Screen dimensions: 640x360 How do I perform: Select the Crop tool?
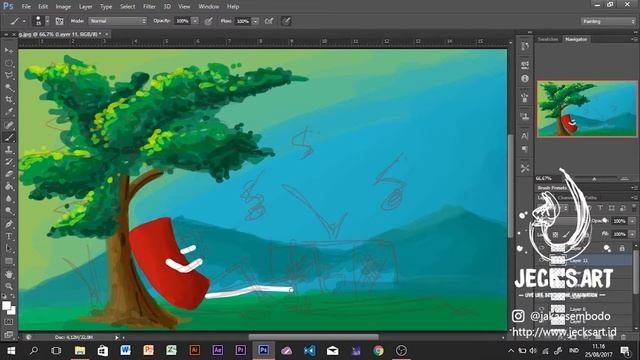(x=9, y=100)
